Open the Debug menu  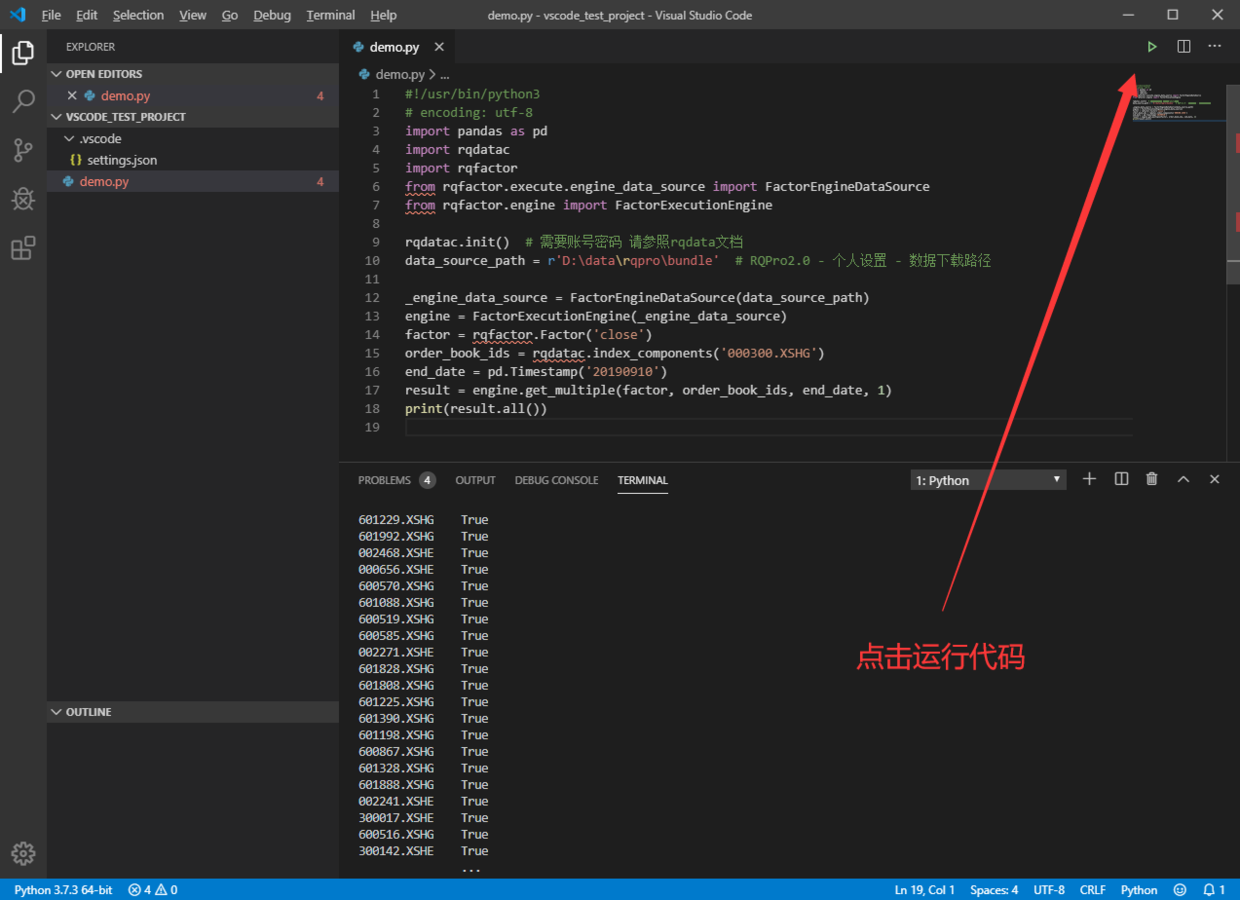[x=272, y=15]
